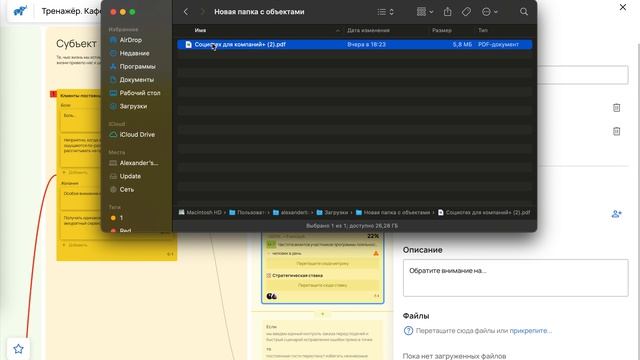Click the lower trash icon in the right panel
Image resolution: width=640 pixels, height=360 pixels.
pyautogui.click(x=616, y=131)
